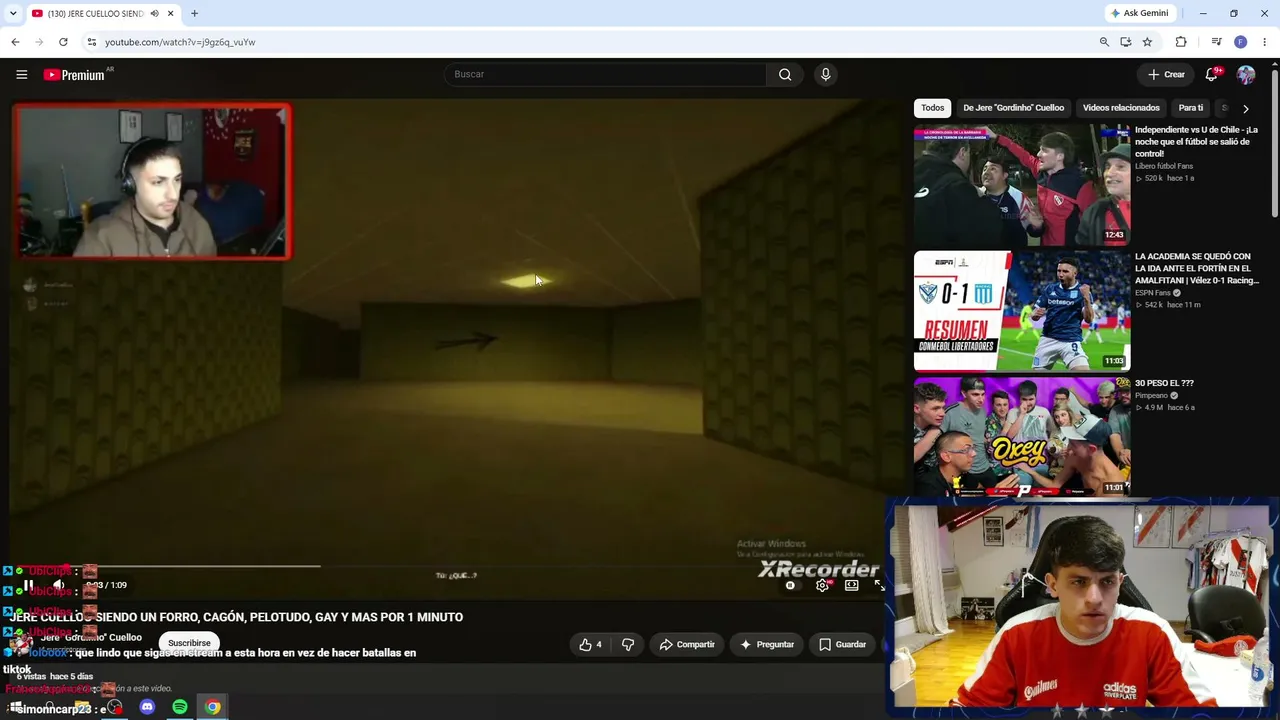Expand the tab search dropdown
Image resolution: width=1280 pixels, height=720 pixels.
tap(13, 14)
